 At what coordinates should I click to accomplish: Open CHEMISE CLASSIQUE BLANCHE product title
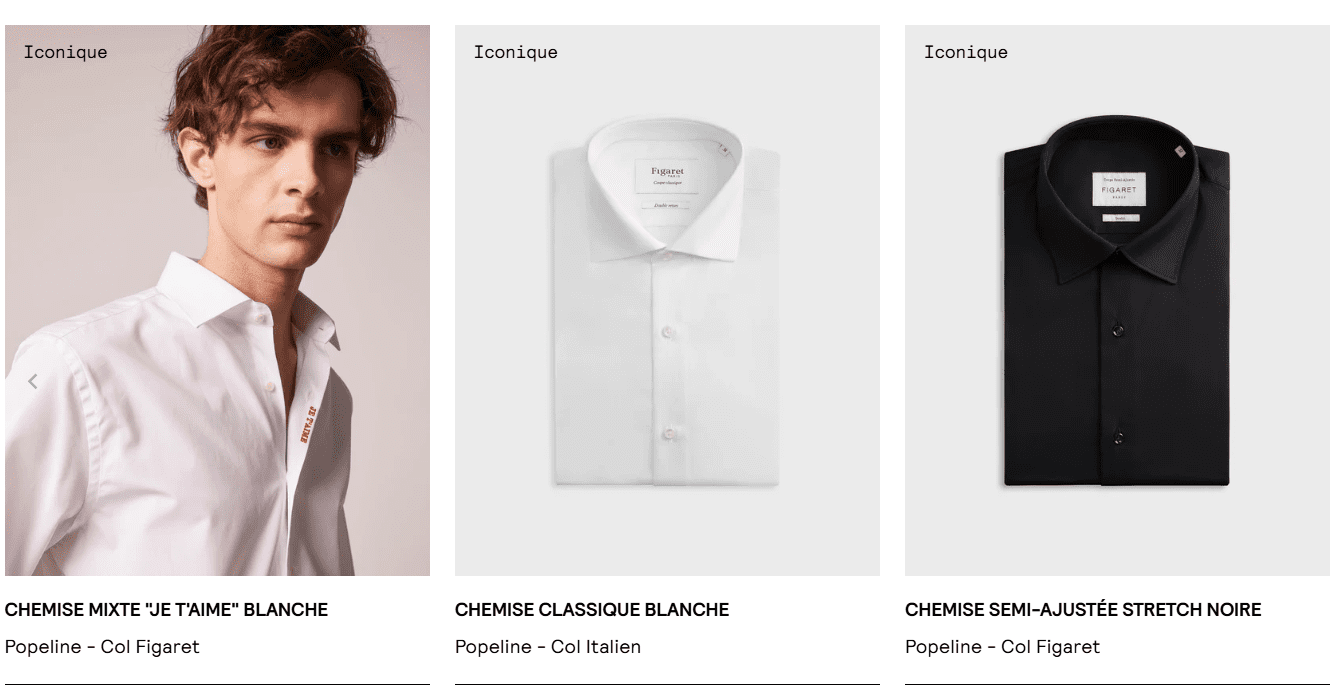pos(592,609)
